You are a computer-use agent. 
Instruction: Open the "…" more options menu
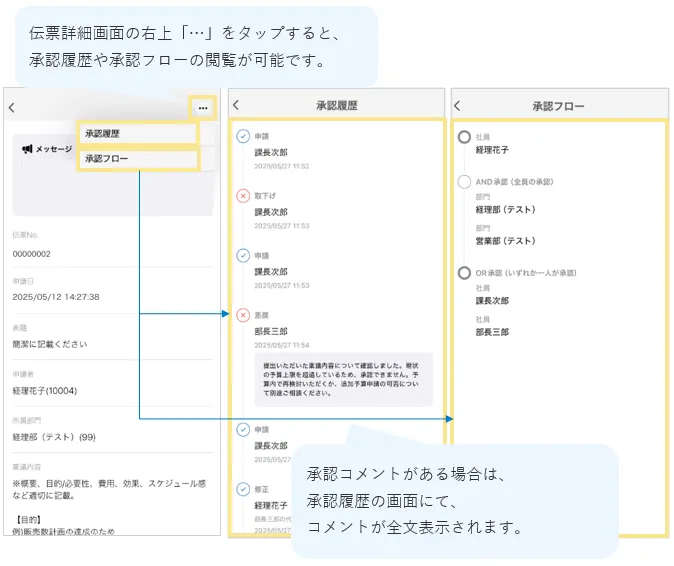(203, 107)
